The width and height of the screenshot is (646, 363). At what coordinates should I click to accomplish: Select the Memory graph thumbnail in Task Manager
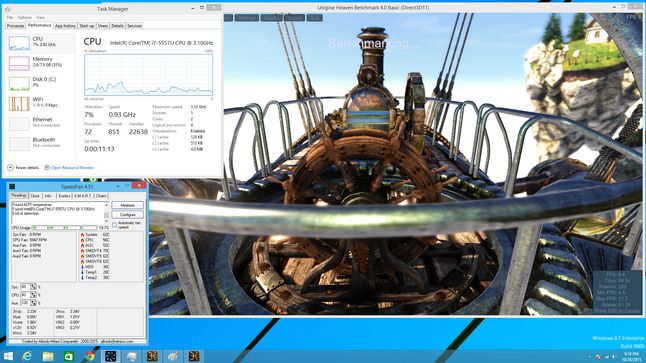click(x=19, y=63)
